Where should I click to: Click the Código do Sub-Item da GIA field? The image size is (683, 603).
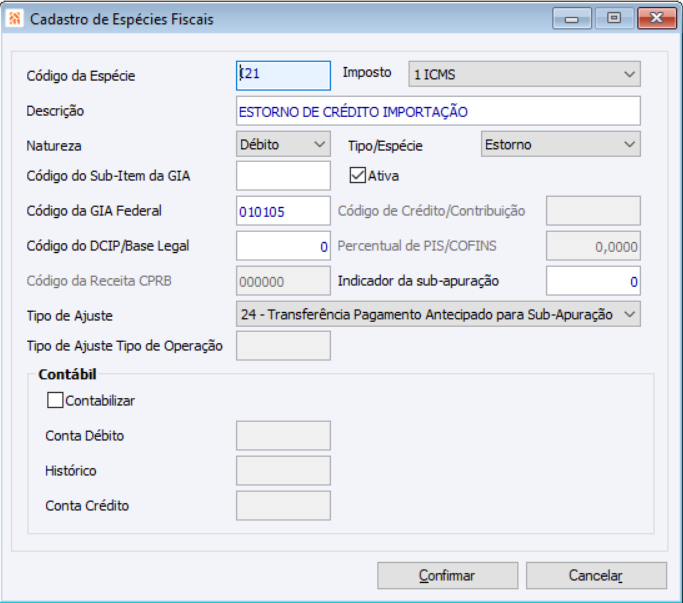pos(283,176)
